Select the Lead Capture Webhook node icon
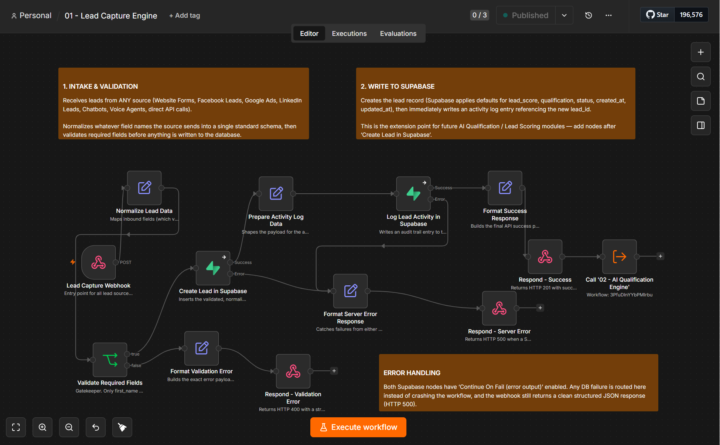The height and width of the screenshot is (445, 720). tap(98, 262)
